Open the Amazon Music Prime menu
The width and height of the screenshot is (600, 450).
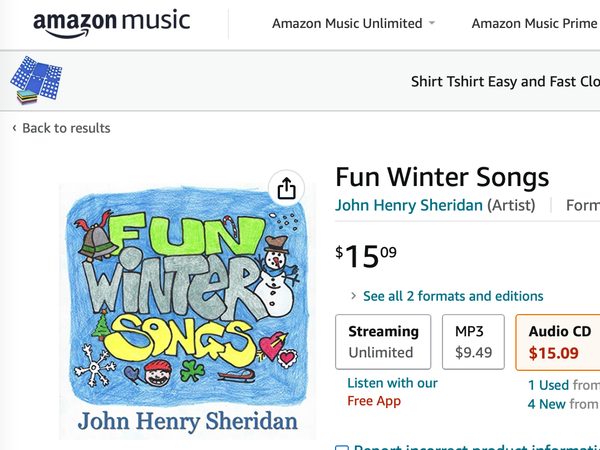(535, 23)
